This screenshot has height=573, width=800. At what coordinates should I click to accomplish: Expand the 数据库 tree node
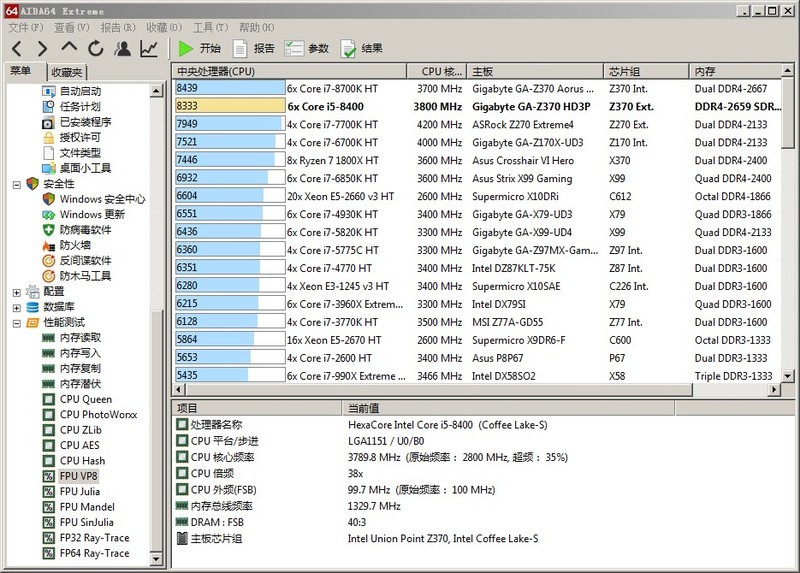click(16, 308)
